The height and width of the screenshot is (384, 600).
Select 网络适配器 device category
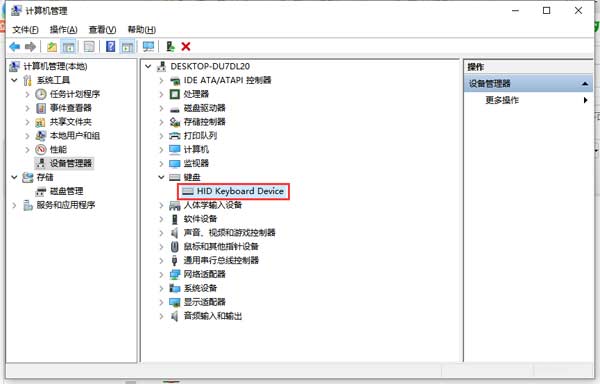[x=204, y=274]
